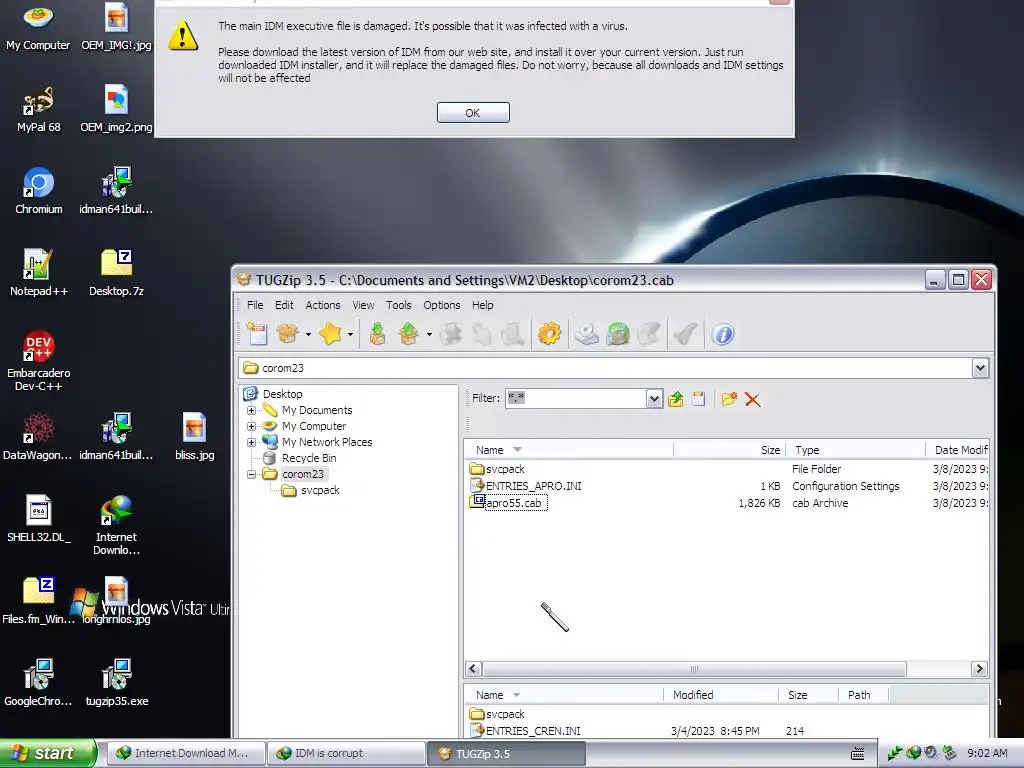Sort by the Type column header
1024x768 pixels.
coord(856,449)
